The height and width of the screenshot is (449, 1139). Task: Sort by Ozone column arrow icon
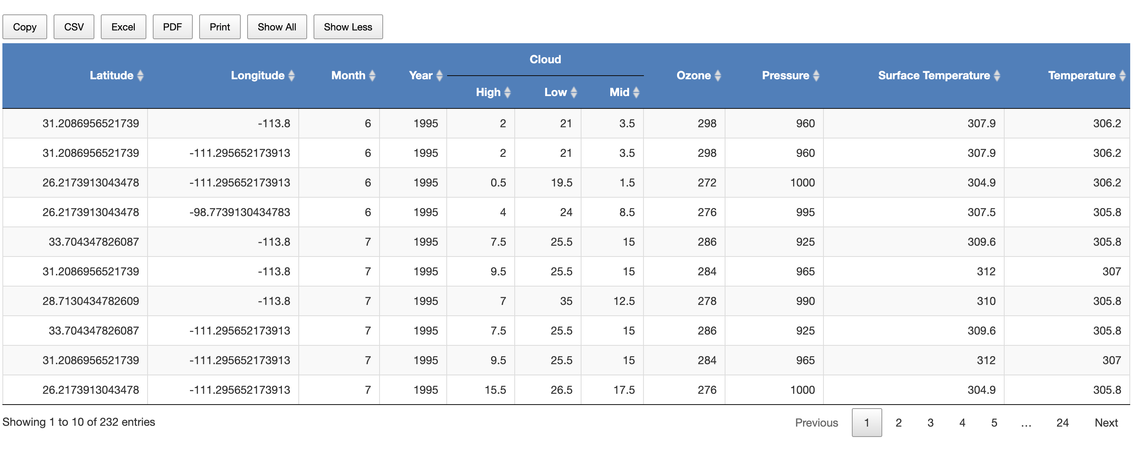(x=718, y=76)
